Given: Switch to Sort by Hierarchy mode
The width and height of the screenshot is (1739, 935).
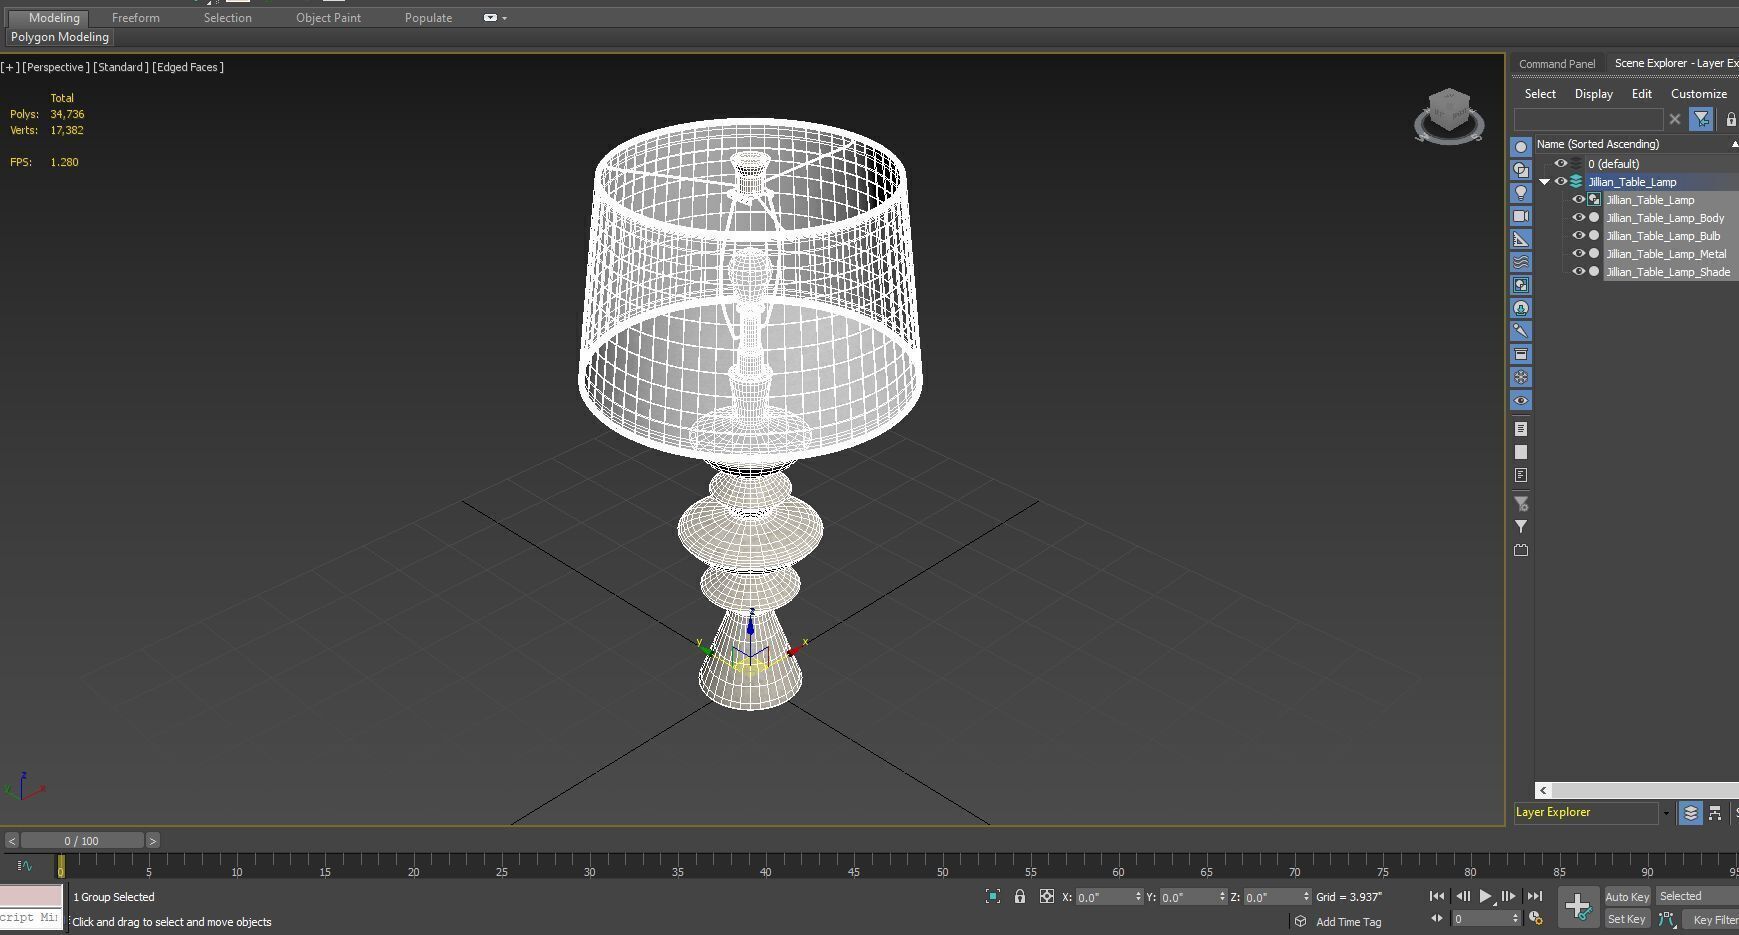Looking at the screenshot, I should click(1715, 813).
